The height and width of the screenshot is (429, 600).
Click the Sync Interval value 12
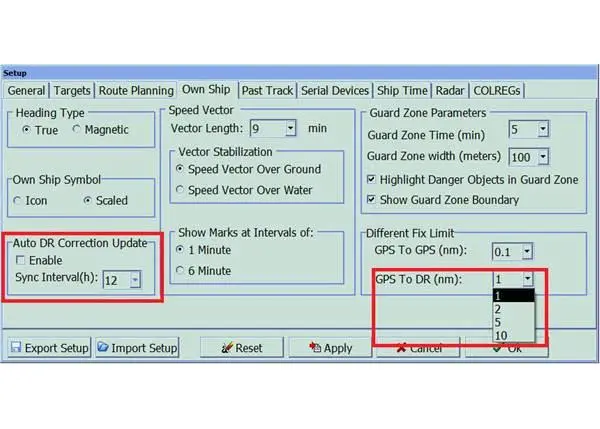pos(117,280)
